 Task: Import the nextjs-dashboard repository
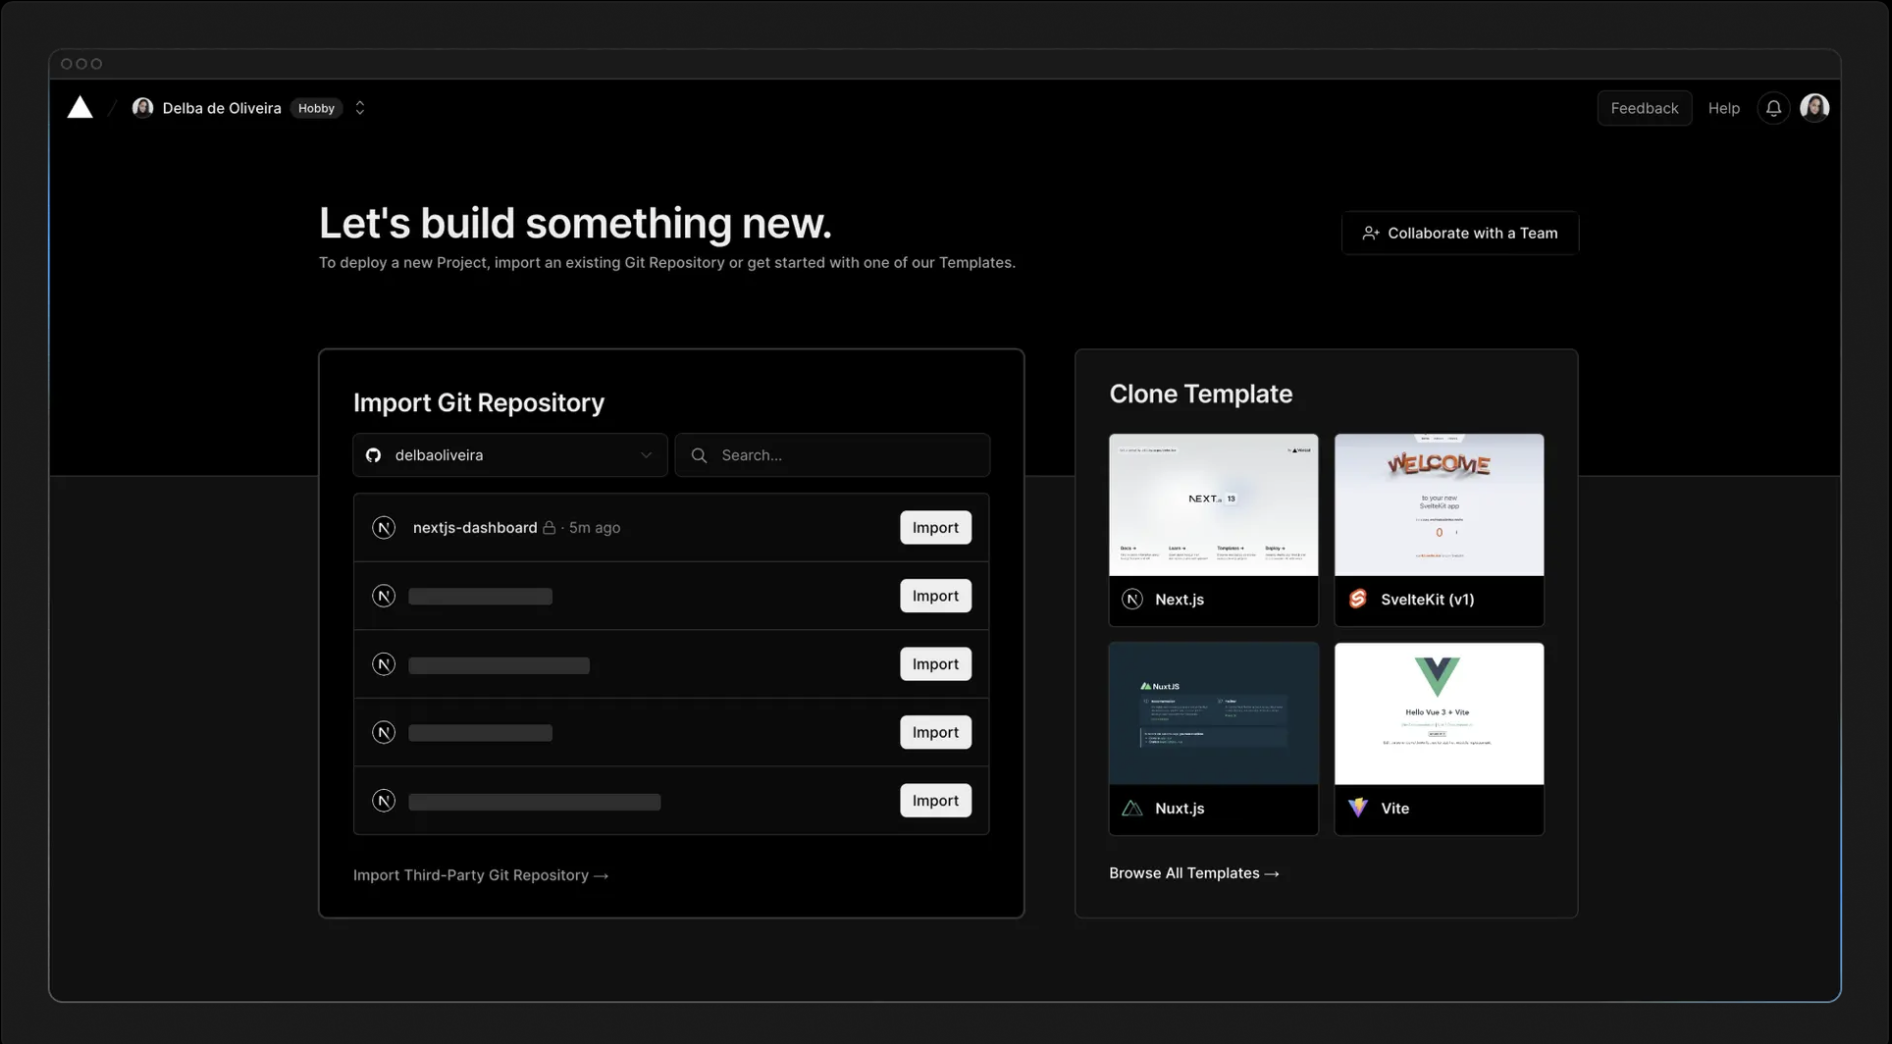point(935,528)
